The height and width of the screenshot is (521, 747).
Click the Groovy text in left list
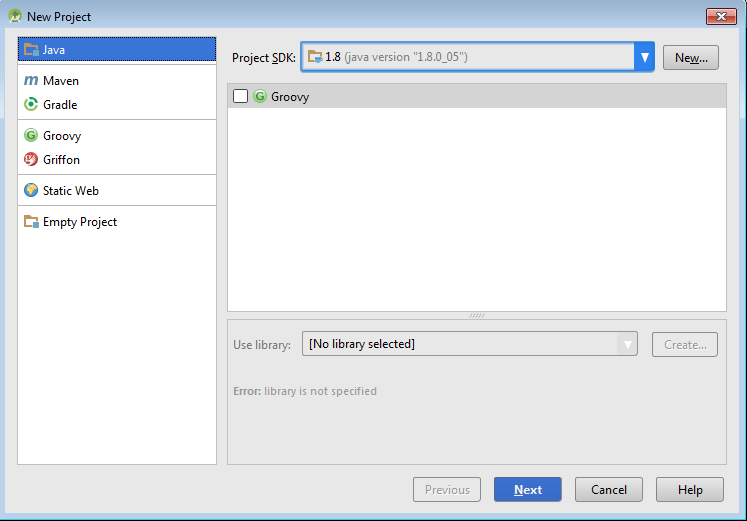pyautogui.click(x=62, y=136)
